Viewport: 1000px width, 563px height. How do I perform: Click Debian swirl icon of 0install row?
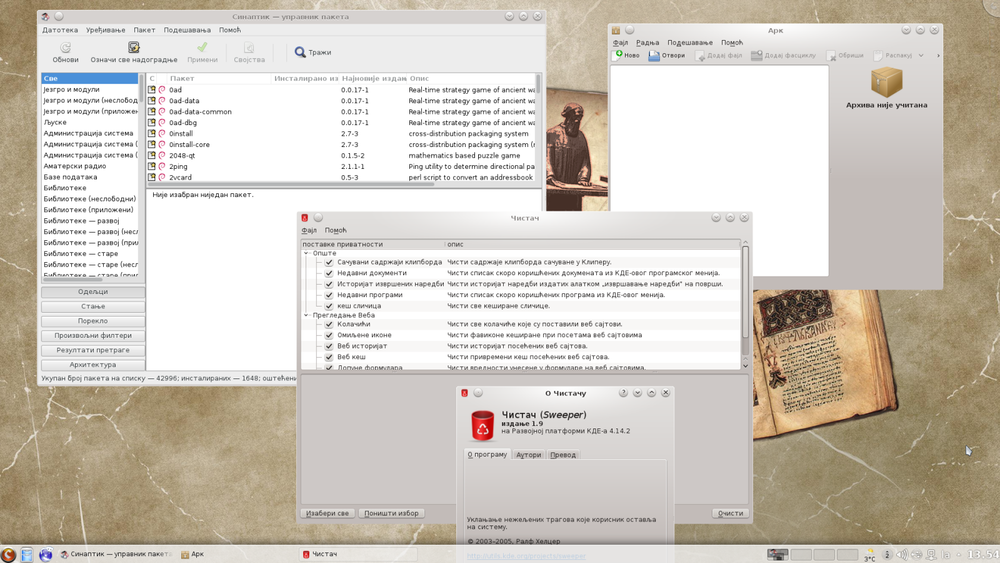point(162,134)
